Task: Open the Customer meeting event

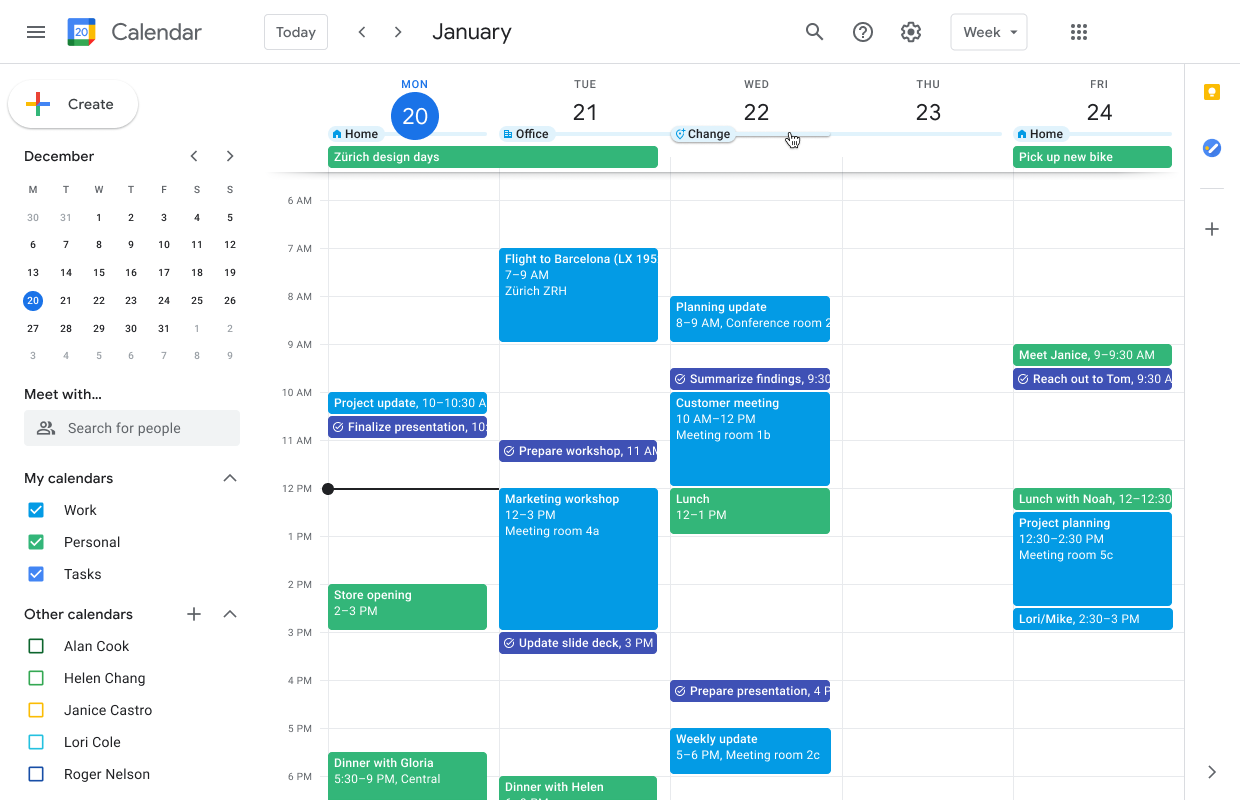Action: click(750, 439)
